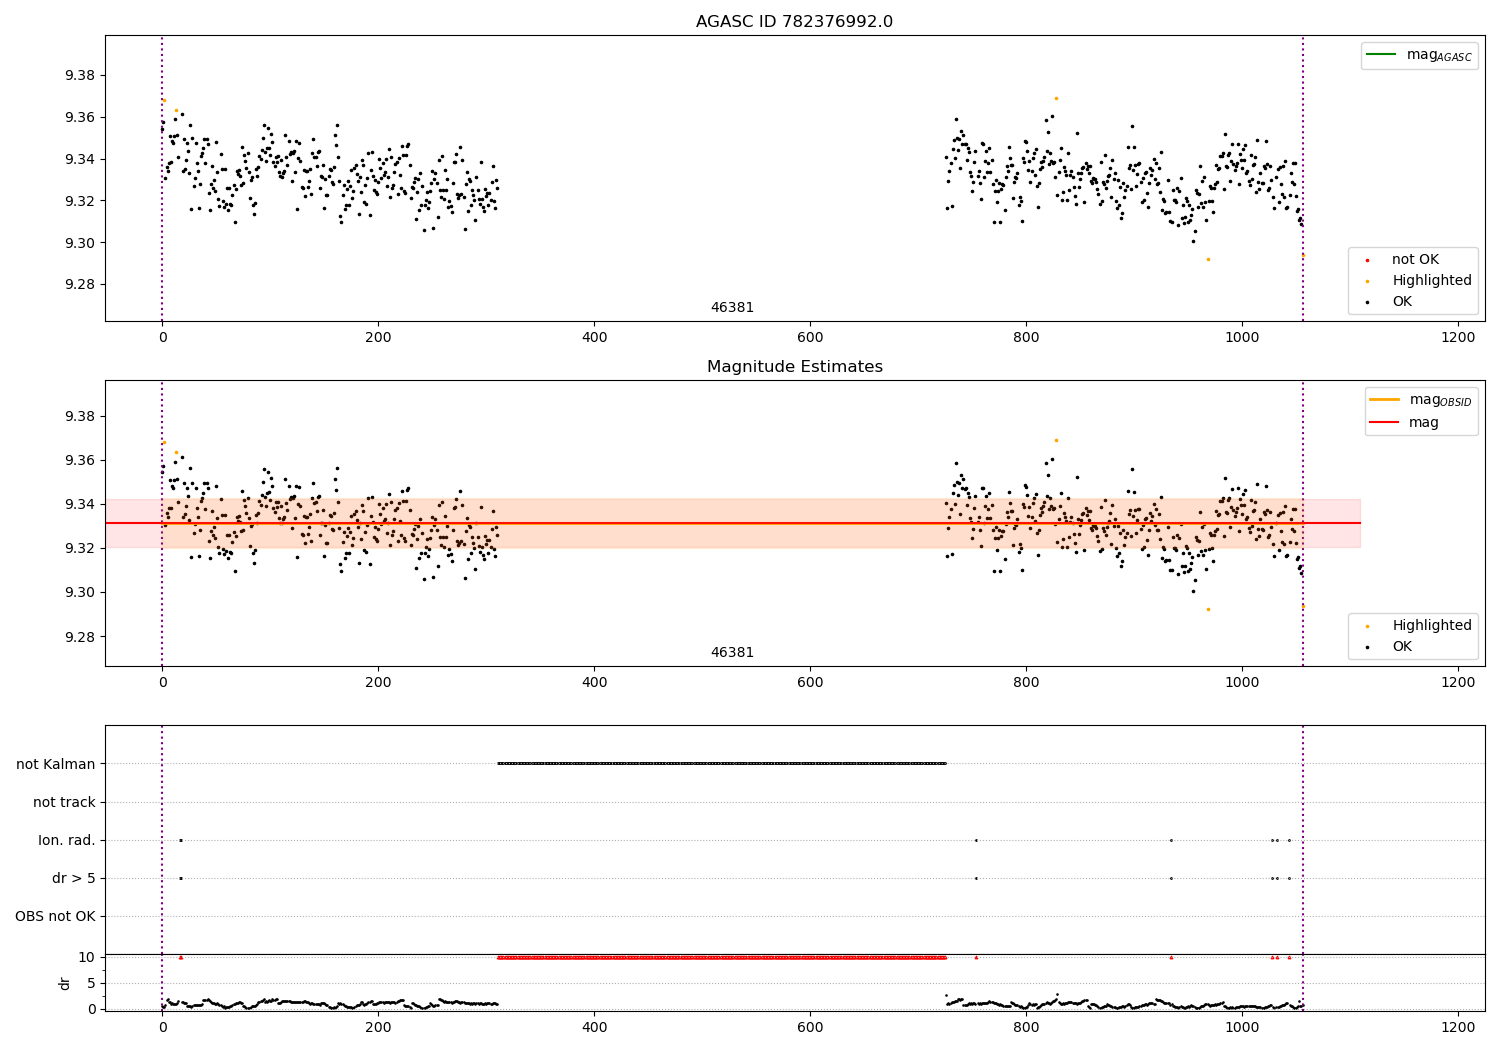The height and width of the screenshot is (1050, 1500).
Task: Click the "46381" label in AGASC ID plot
Action: [732, 308]
